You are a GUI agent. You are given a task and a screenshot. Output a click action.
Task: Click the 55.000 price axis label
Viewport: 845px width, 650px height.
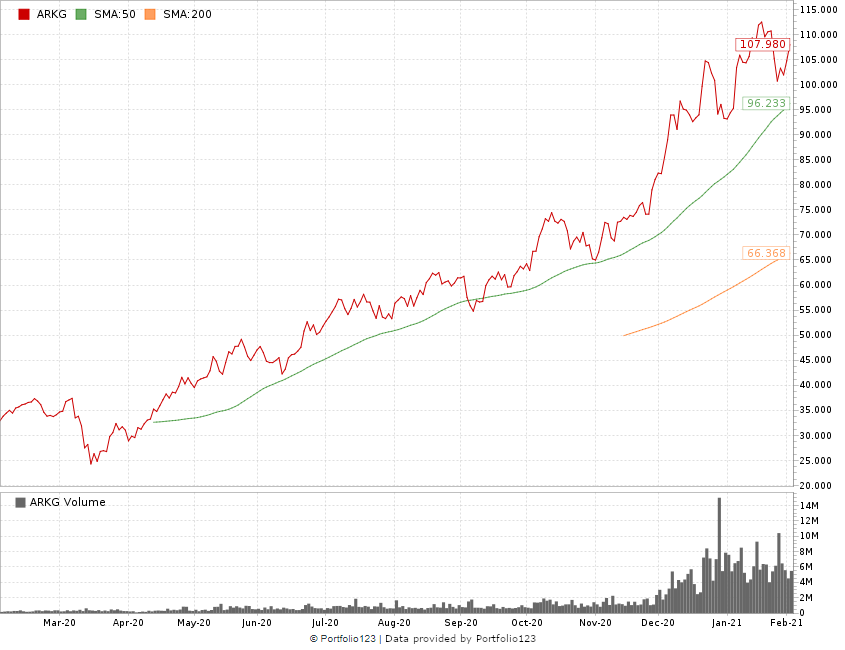(816, 310)
